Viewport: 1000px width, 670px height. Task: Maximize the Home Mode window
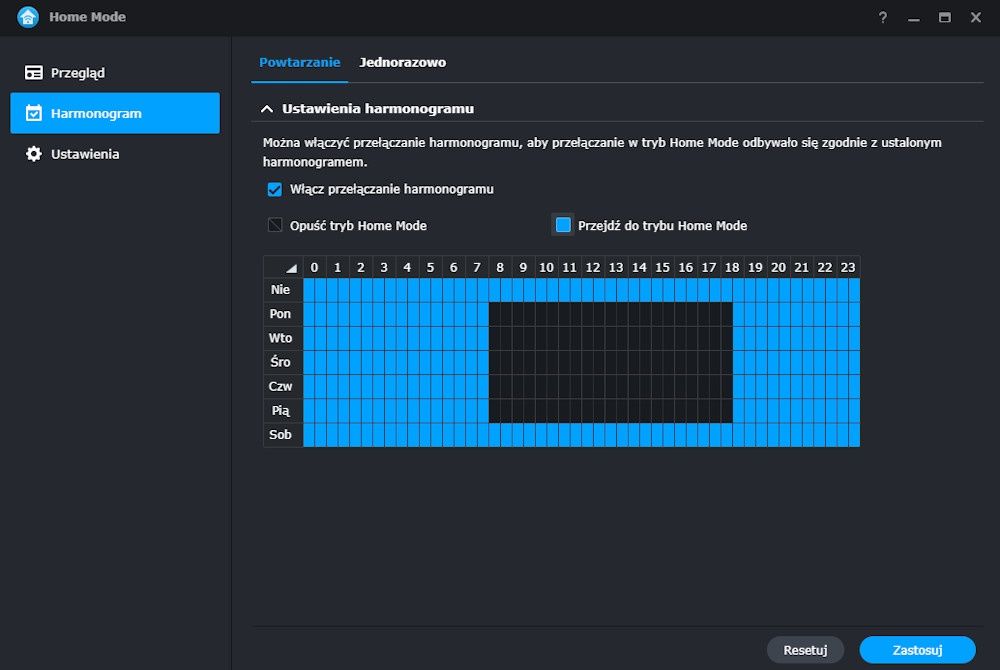pos(945,17)
